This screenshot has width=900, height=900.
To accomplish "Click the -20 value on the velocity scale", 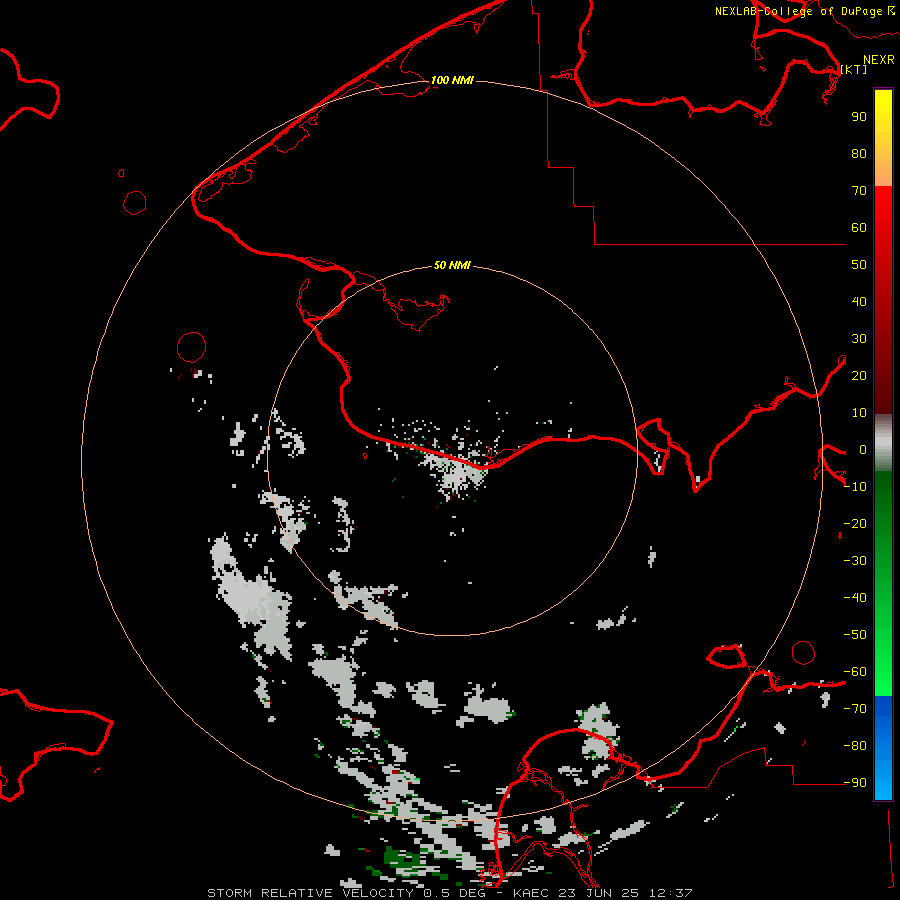I will [855, 524].
